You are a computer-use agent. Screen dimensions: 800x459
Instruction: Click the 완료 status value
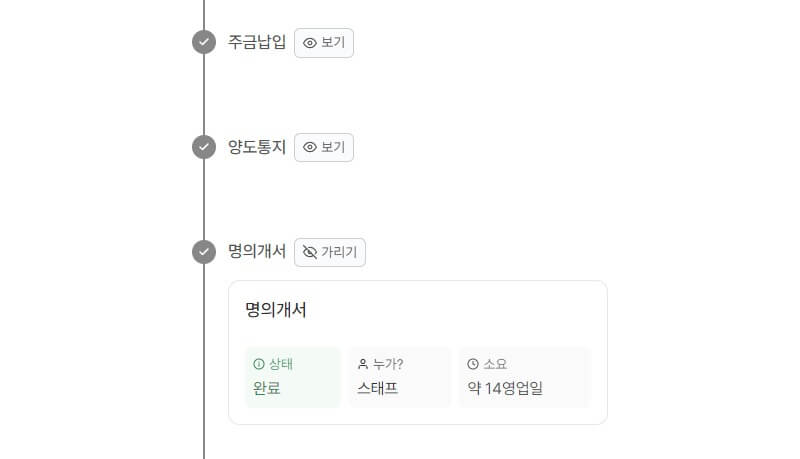point(267,388)
